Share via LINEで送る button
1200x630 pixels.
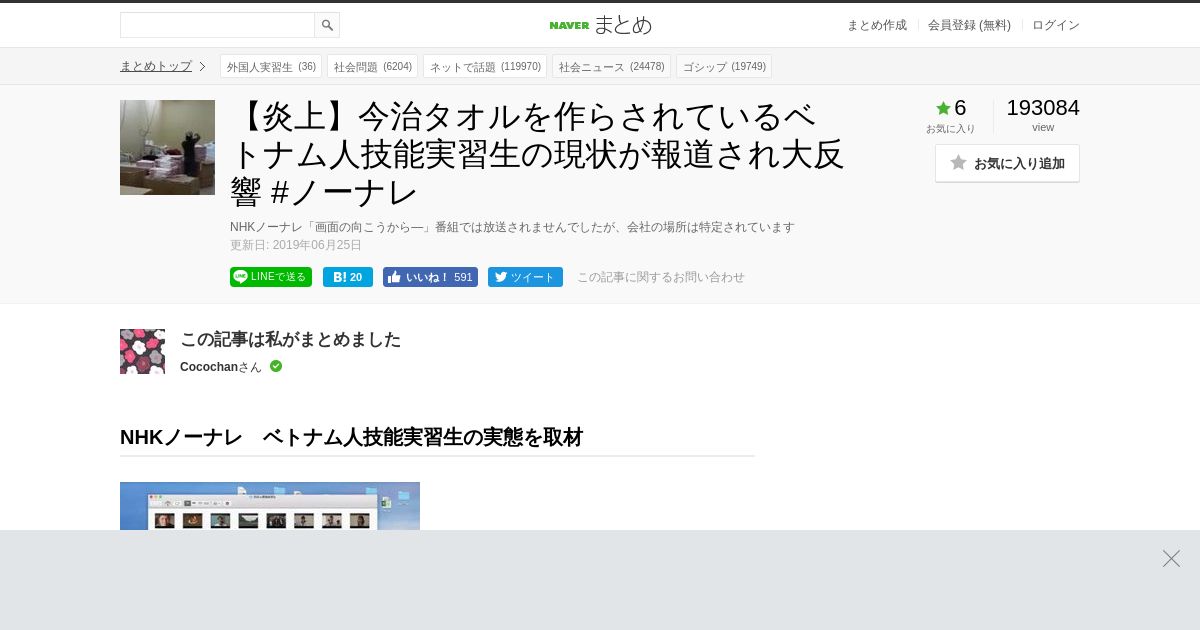[x=271, y=277]
